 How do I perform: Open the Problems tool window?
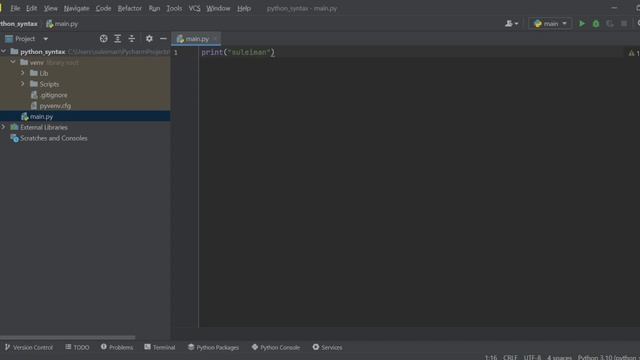coord(117,347)
